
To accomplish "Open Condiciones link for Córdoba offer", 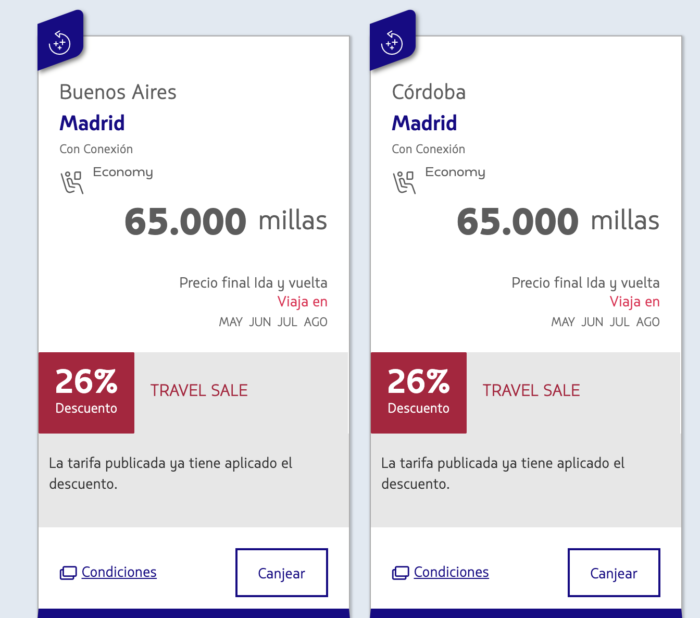I will click(x=451, y=572).
